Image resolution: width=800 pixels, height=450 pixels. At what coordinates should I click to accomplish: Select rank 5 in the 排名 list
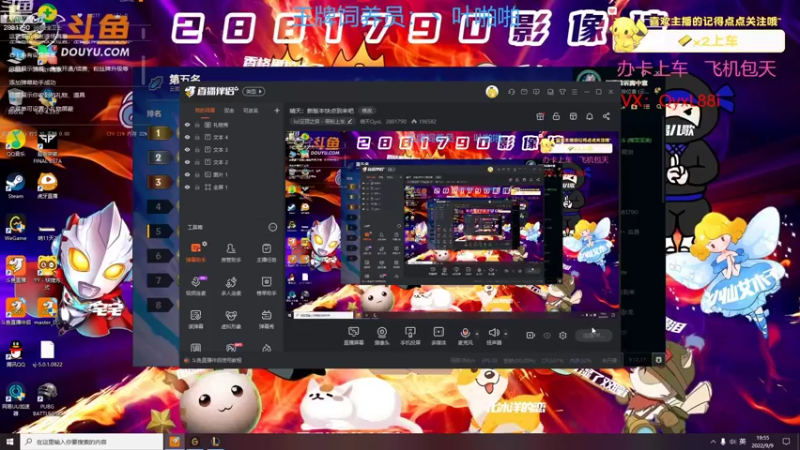pyautogui.click(x=159, y=231)
